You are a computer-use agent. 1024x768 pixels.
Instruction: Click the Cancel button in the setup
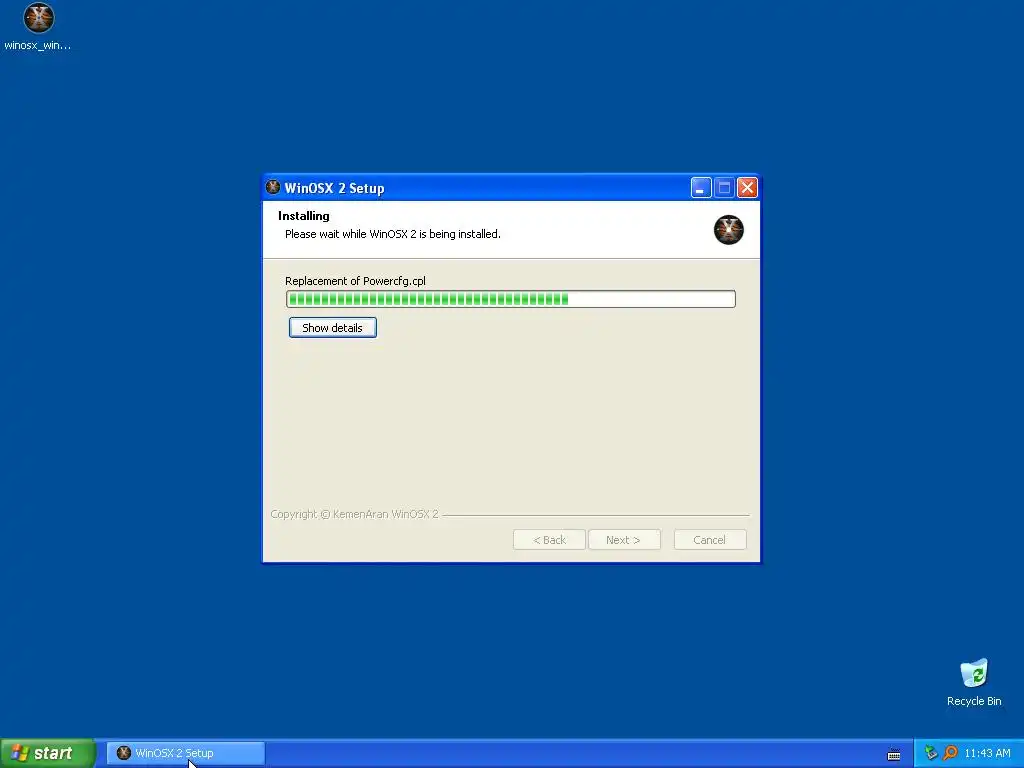click(x=710, y=540)
